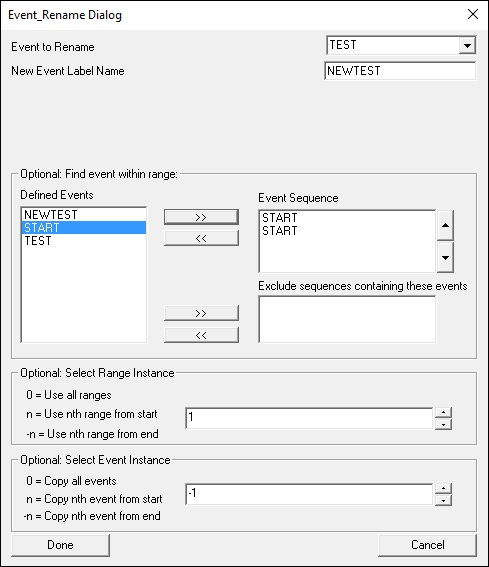489x567 pixels.
Task: Click the Range Instance input field
Action: point(309,418)
